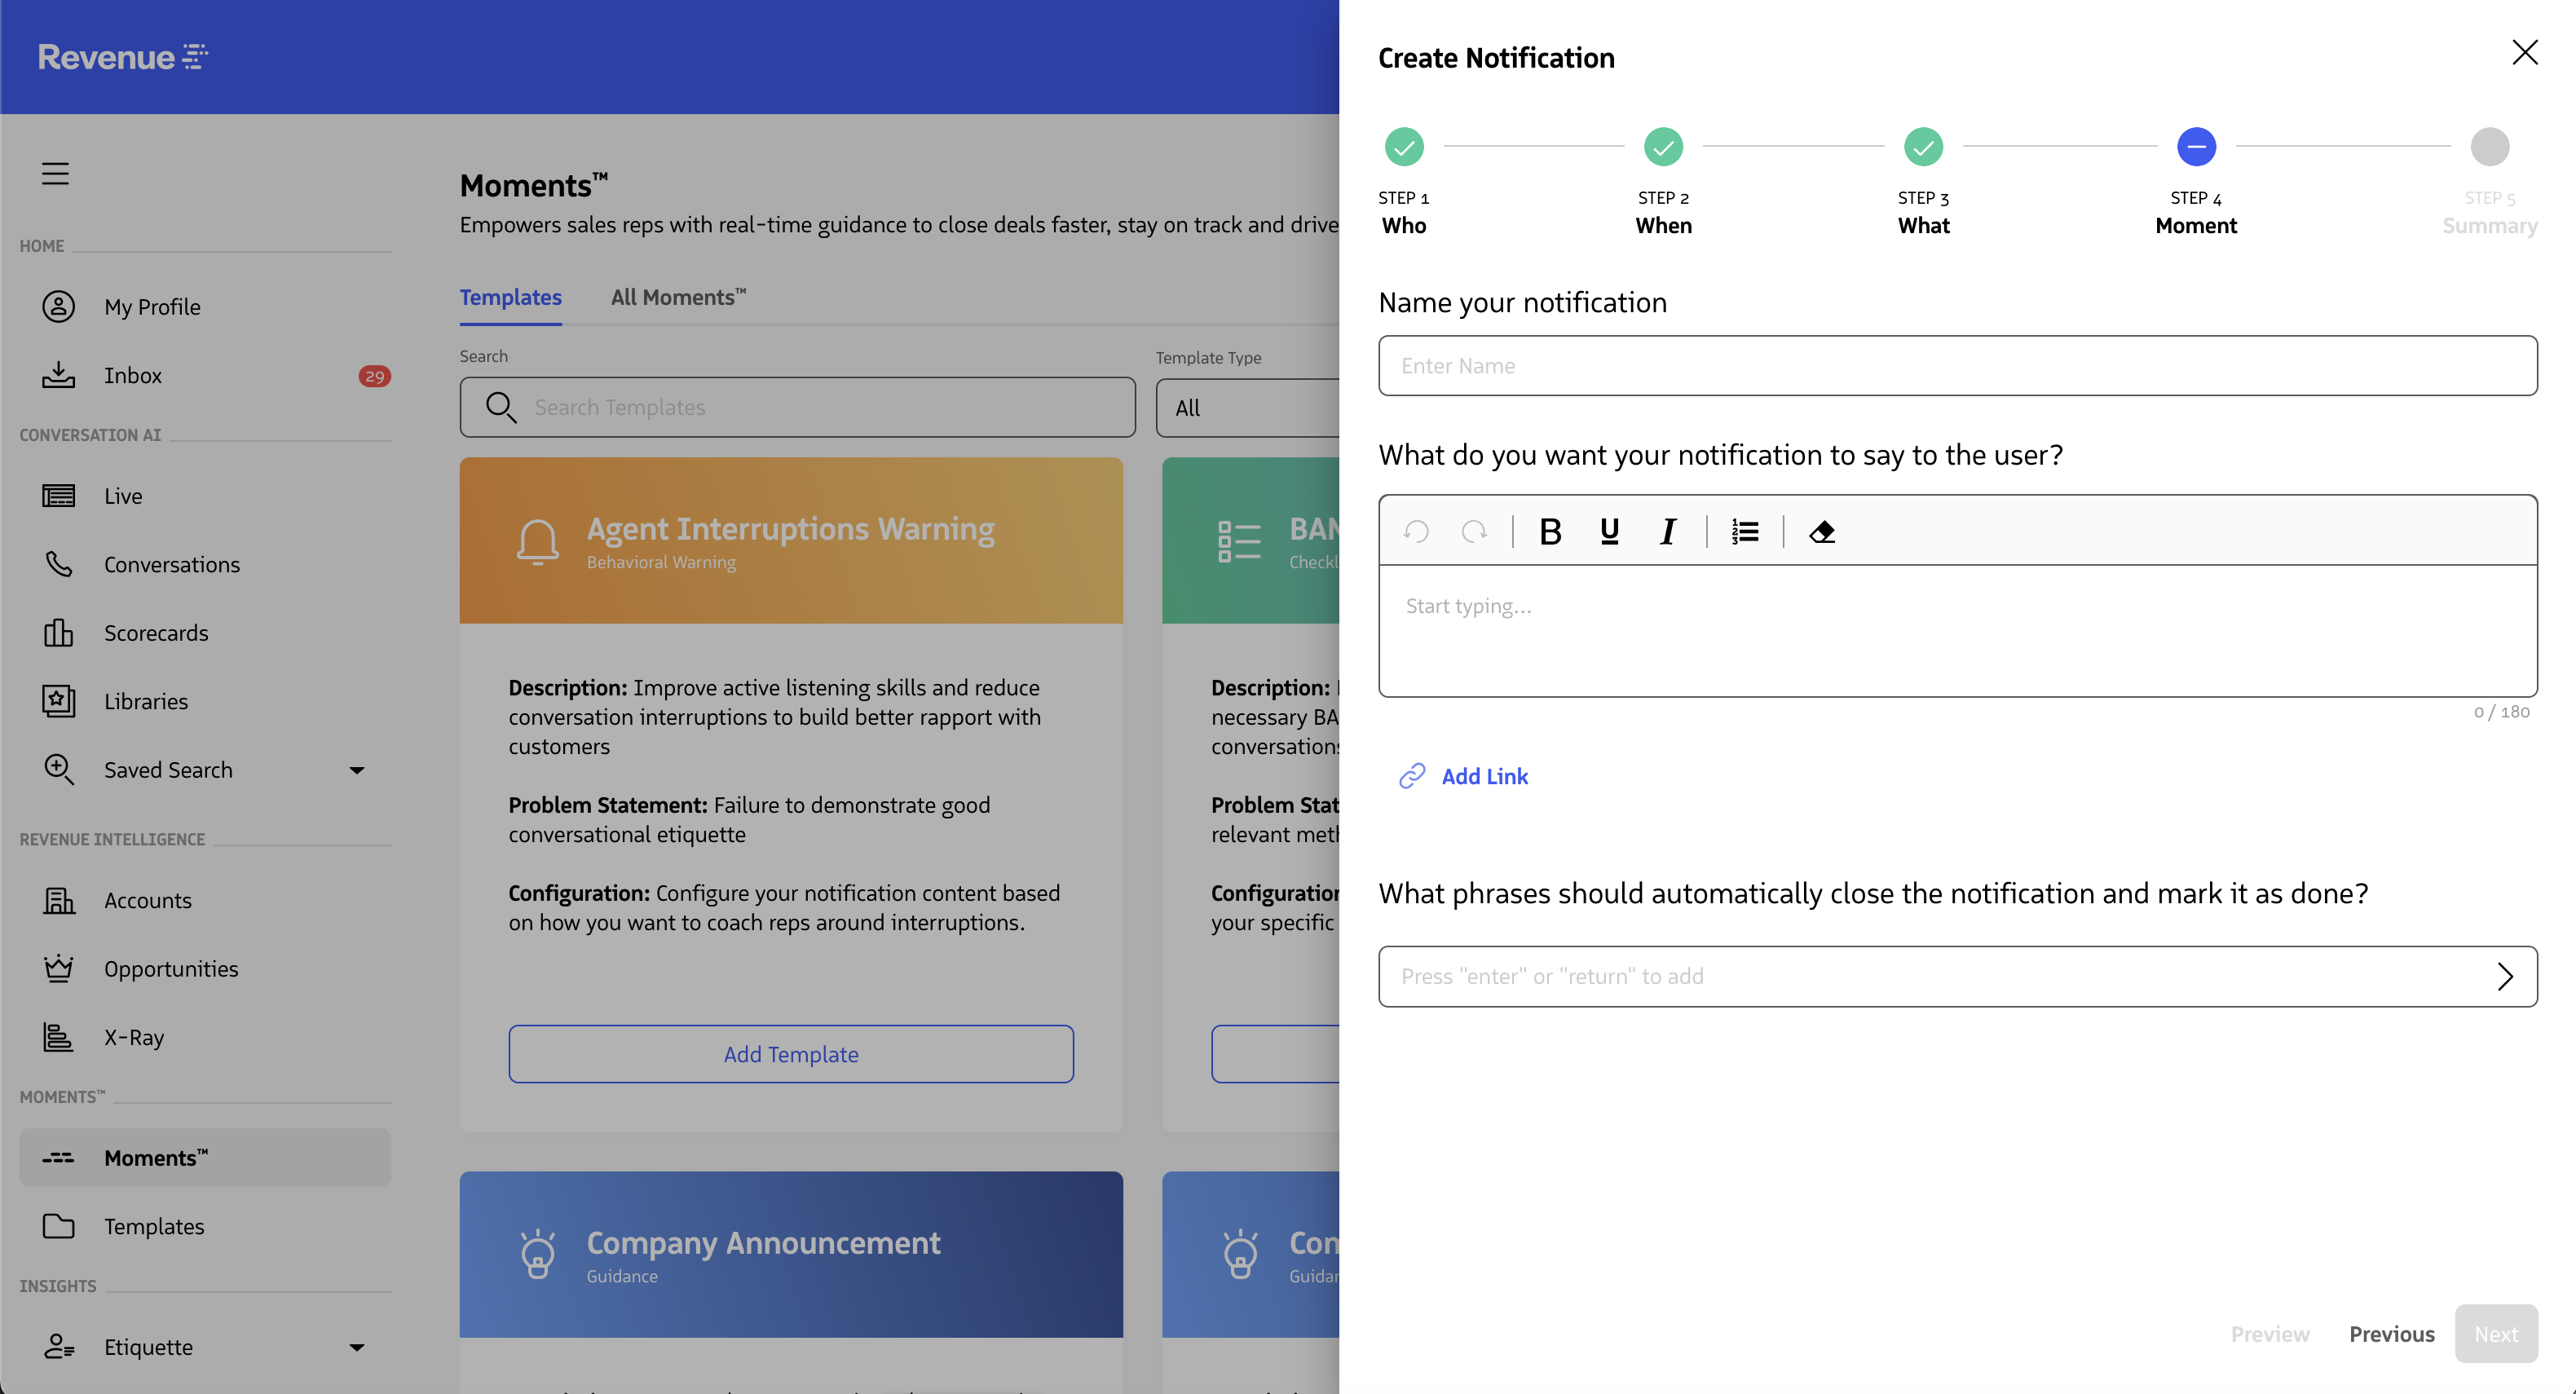Open the X-Ray chart icon
The height and width of the screenshot is (1394, 2576).
(58, 1037)
